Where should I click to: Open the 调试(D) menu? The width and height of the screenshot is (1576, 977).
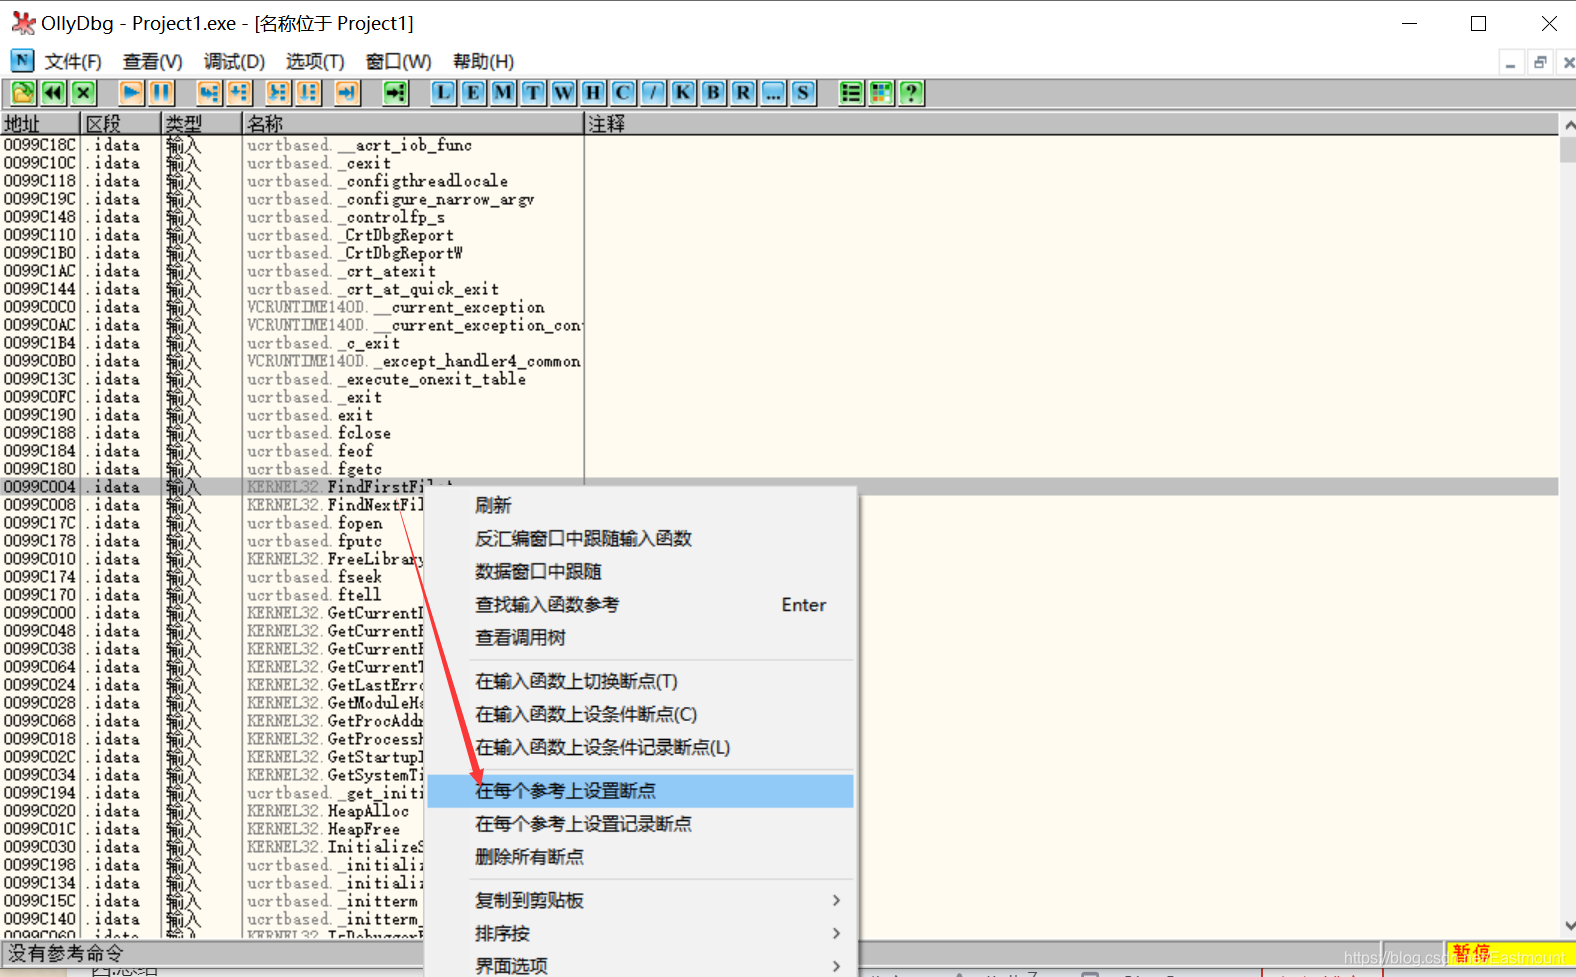tap(234, 62)
